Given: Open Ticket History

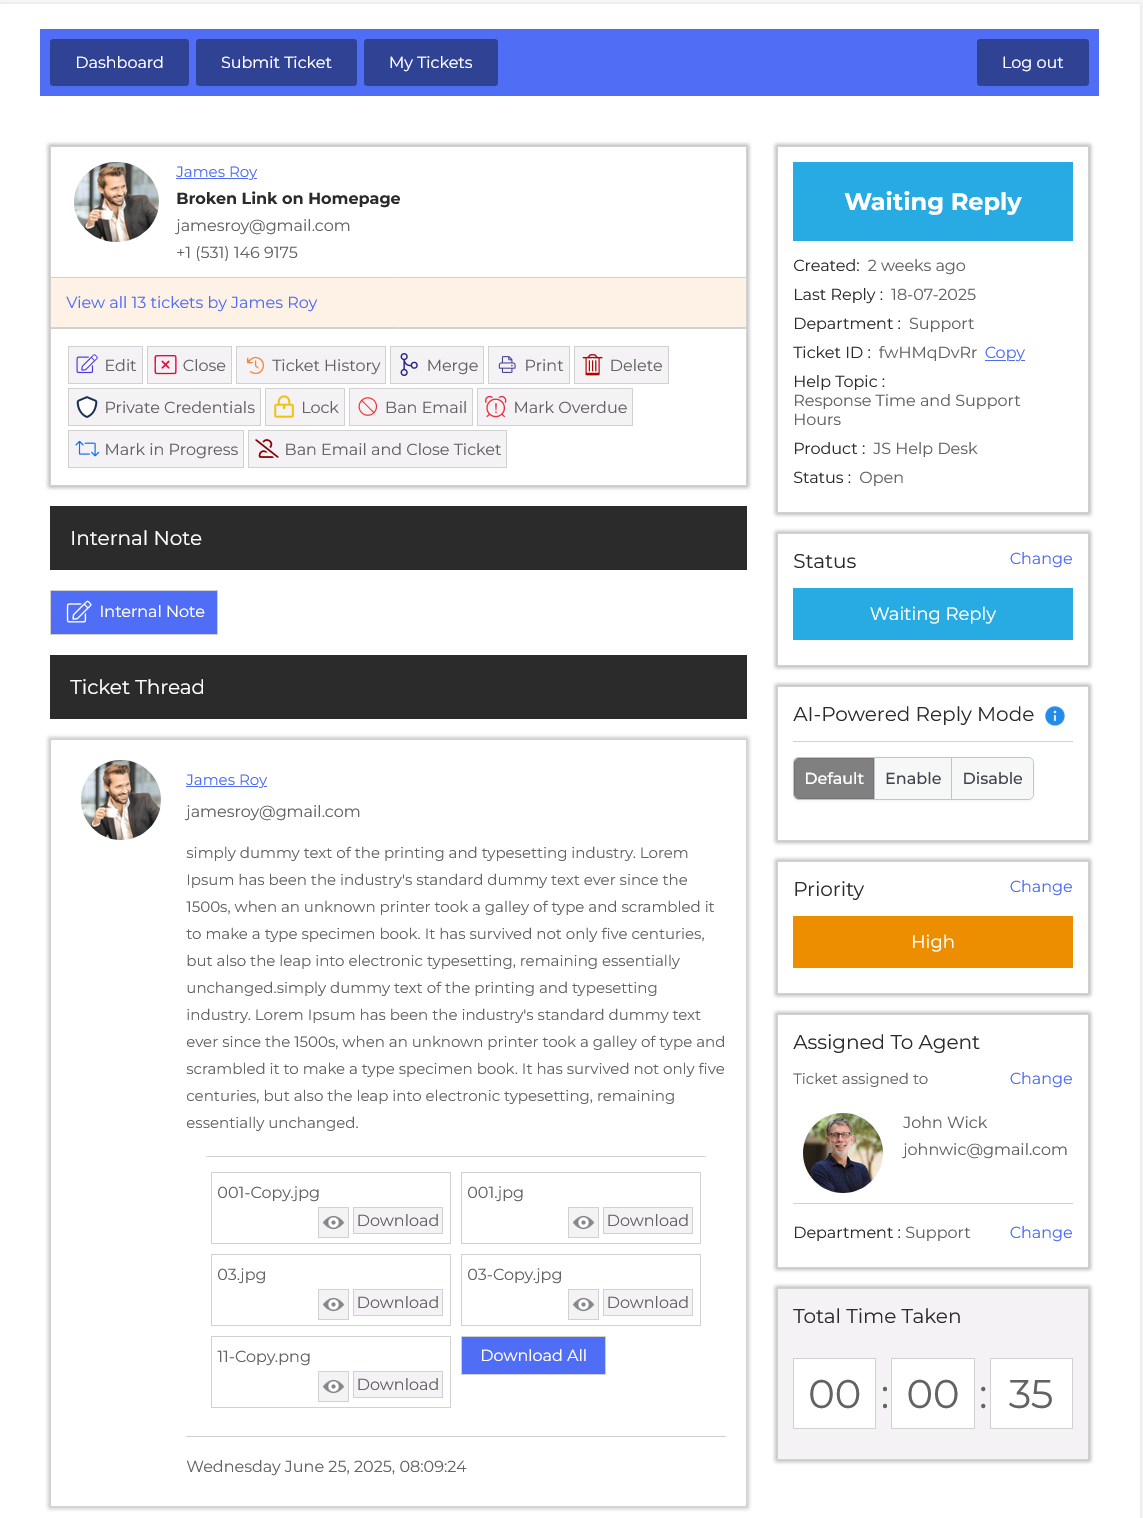Looking at the screenshot, I should coord(311,365).
